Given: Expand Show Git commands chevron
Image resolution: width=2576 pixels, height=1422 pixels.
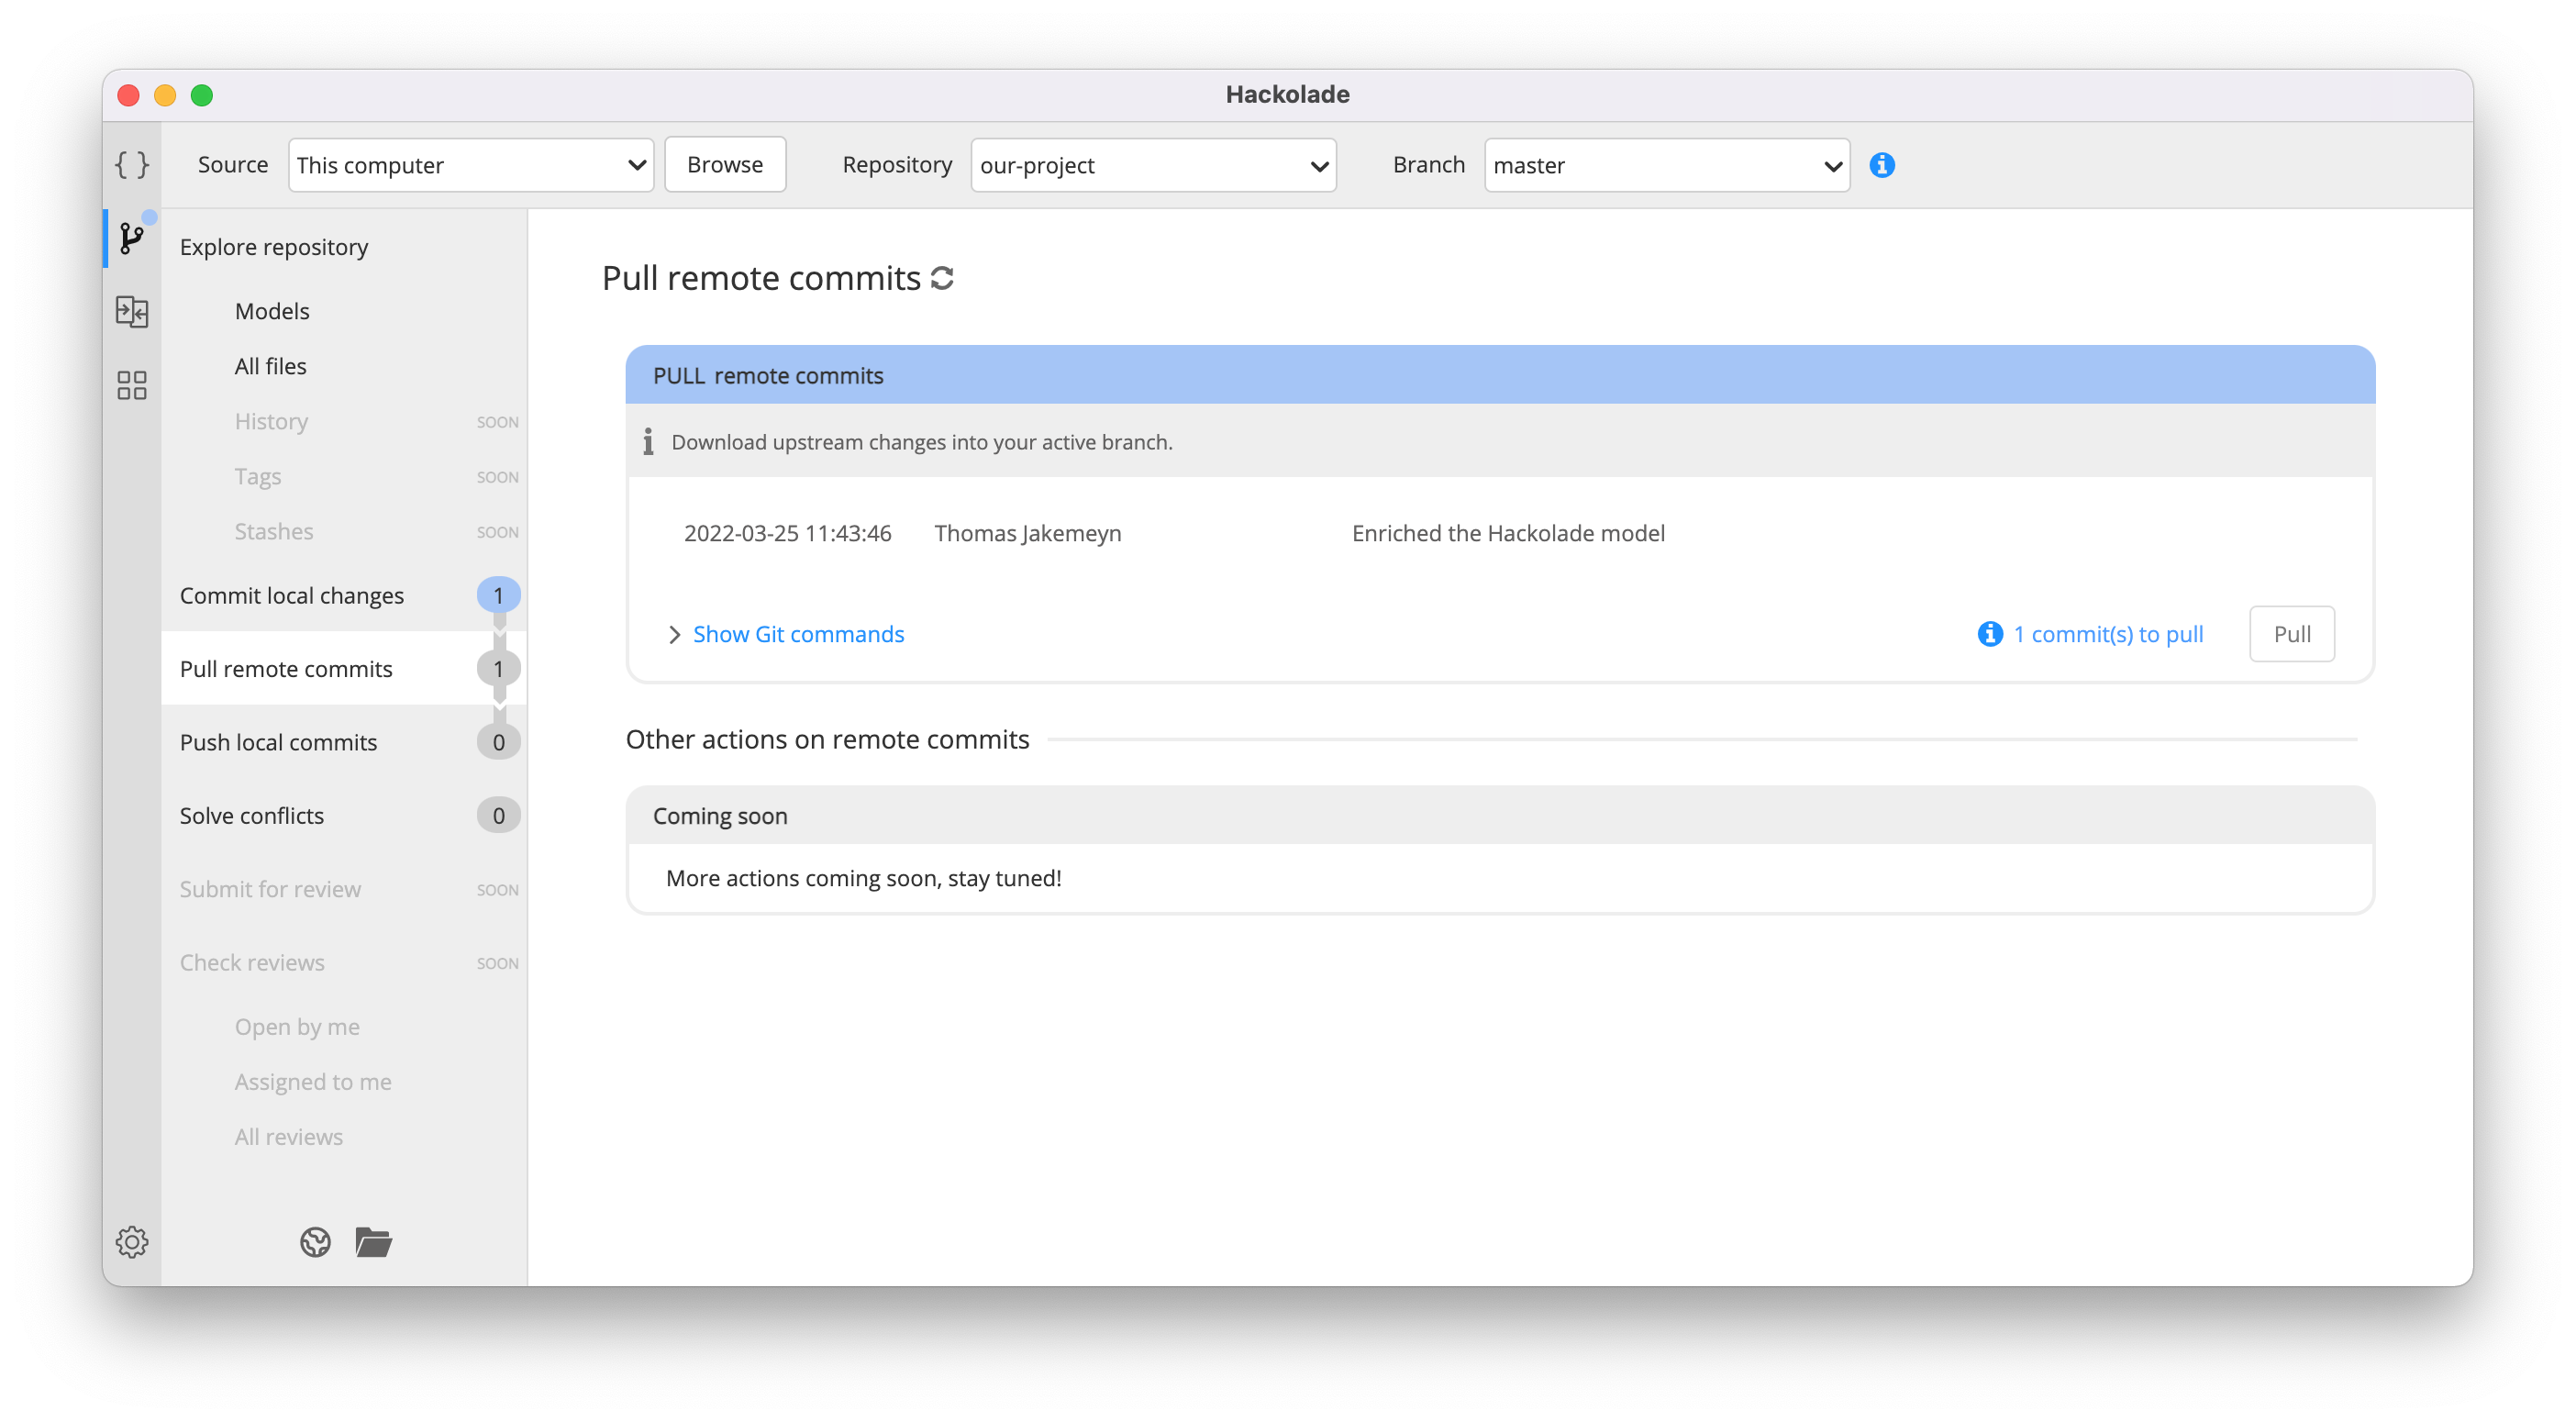Looking at the screenshot, I should (x=674, y=634).
